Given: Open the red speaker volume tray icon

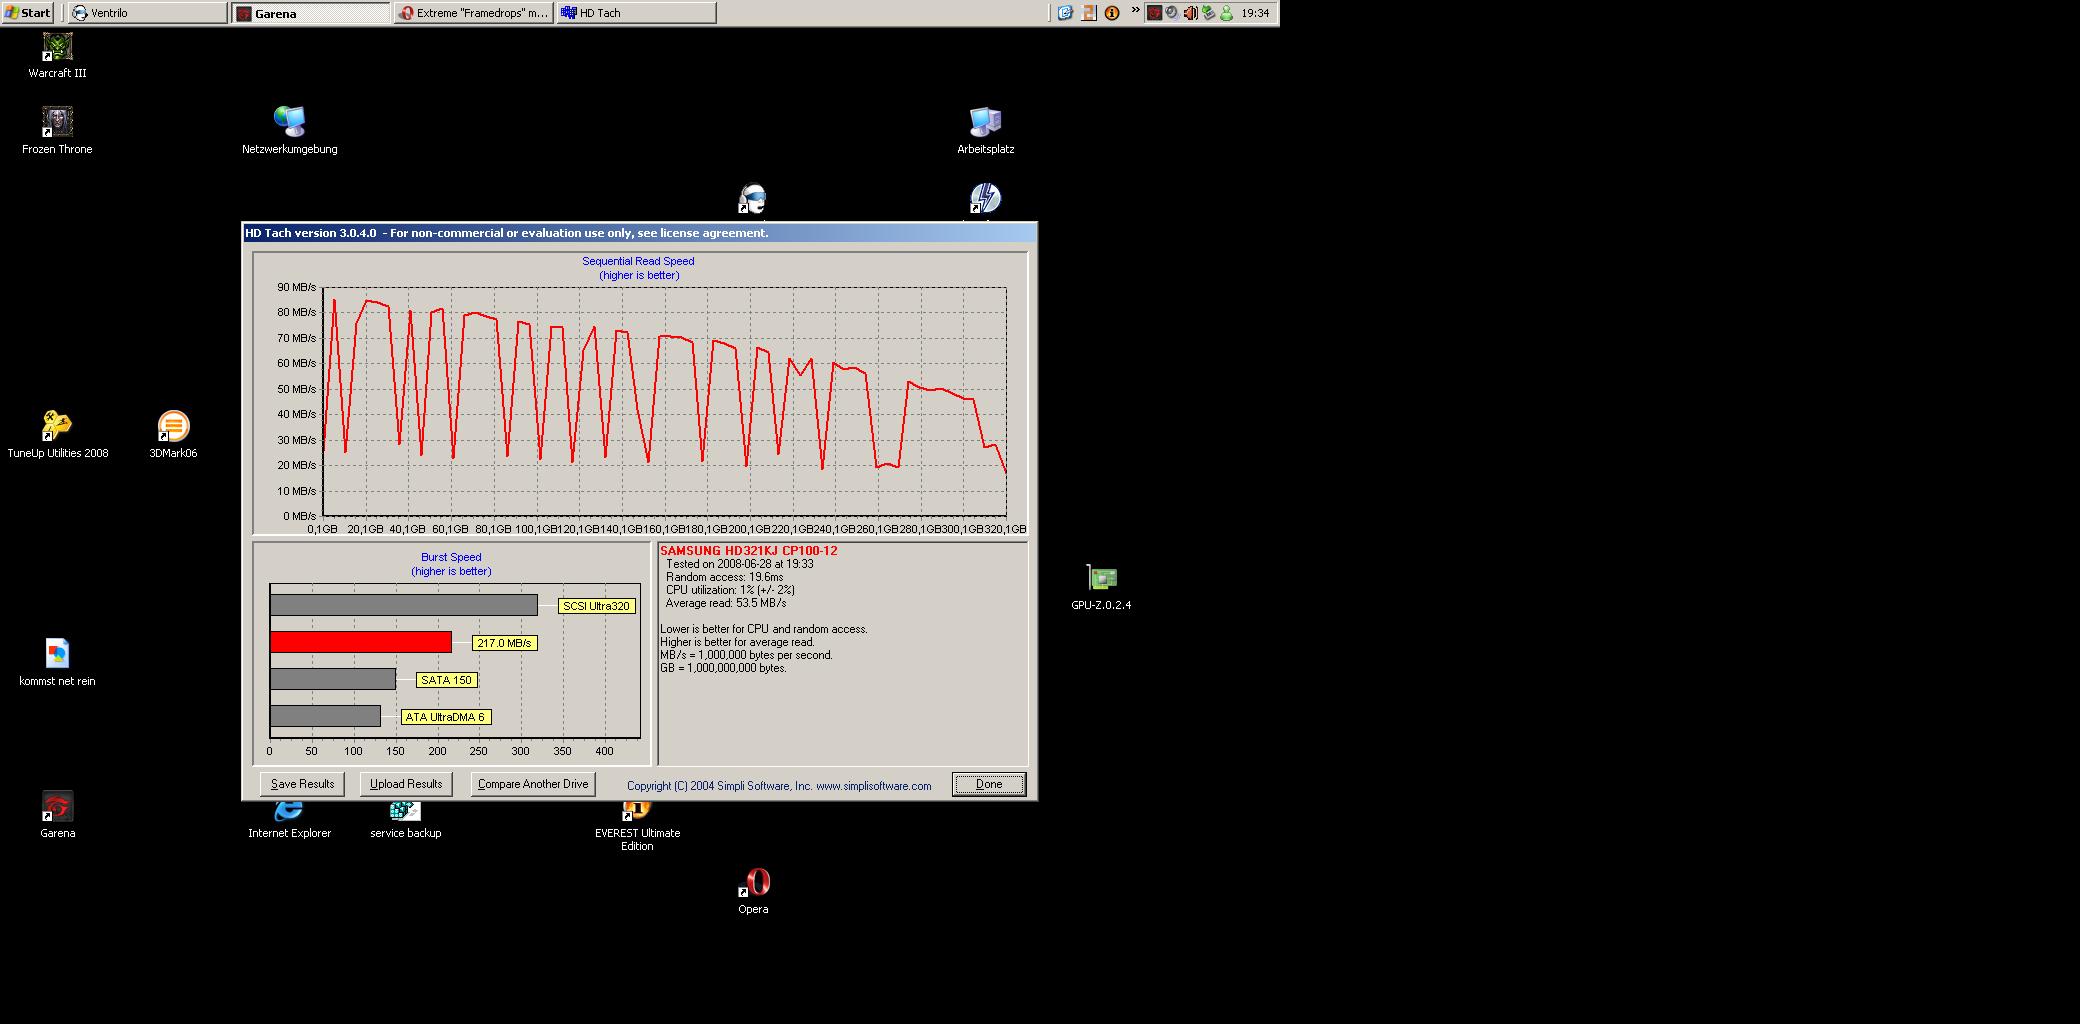Looking at the screenshot, I should coord(1190,13).
